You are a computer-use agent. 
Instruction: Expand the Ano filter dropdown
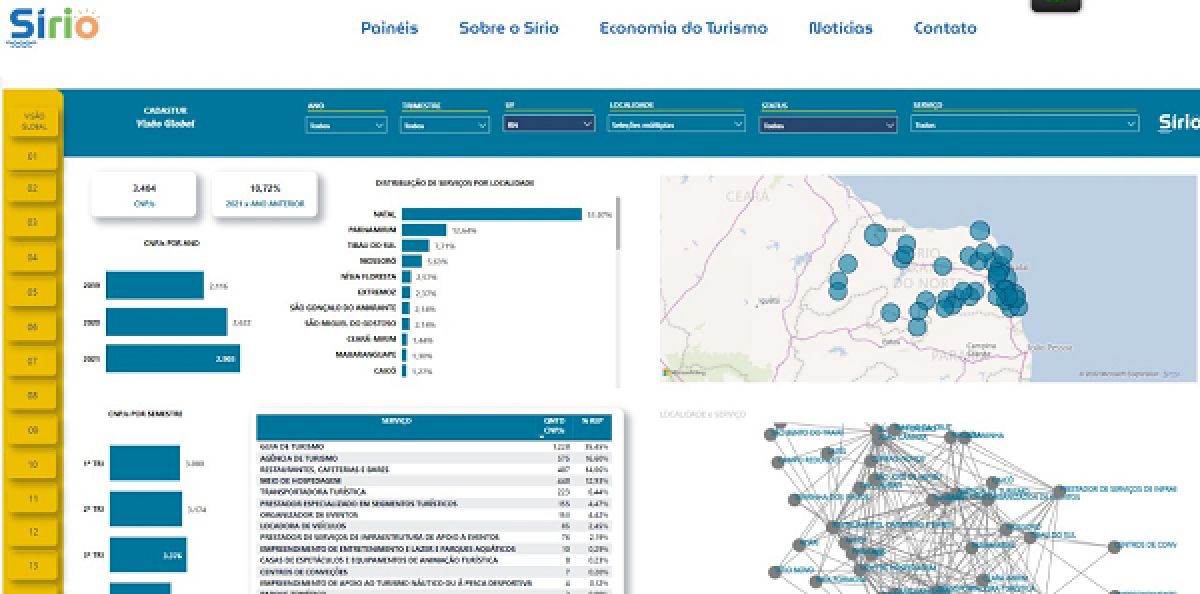[346, 125]
